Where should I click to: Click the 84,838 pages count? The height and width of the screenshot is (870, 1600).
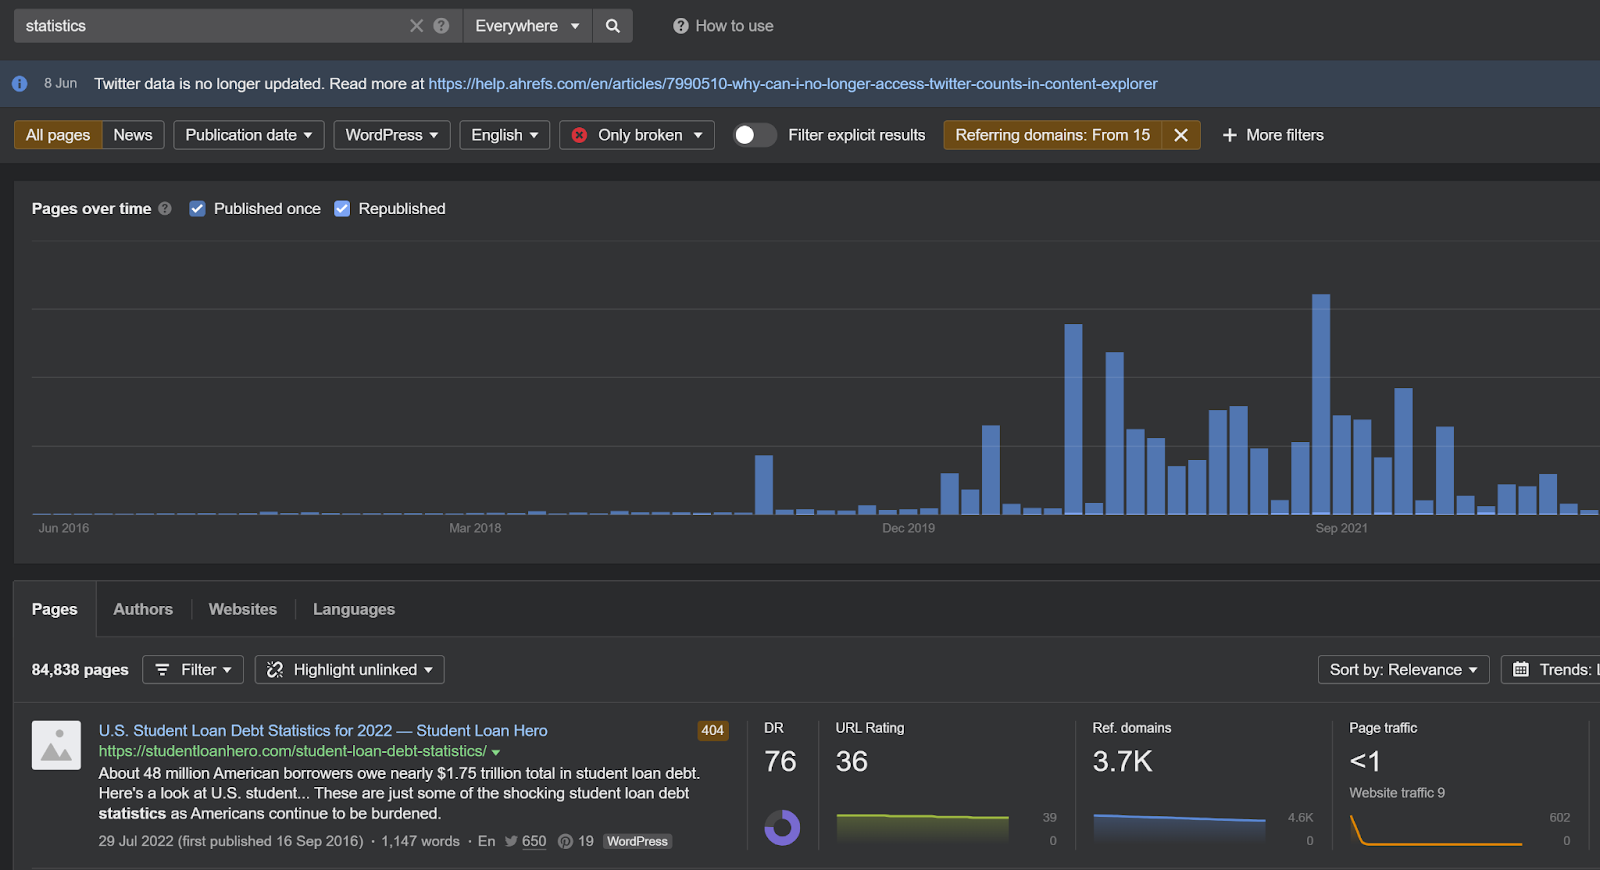point(80,670)
